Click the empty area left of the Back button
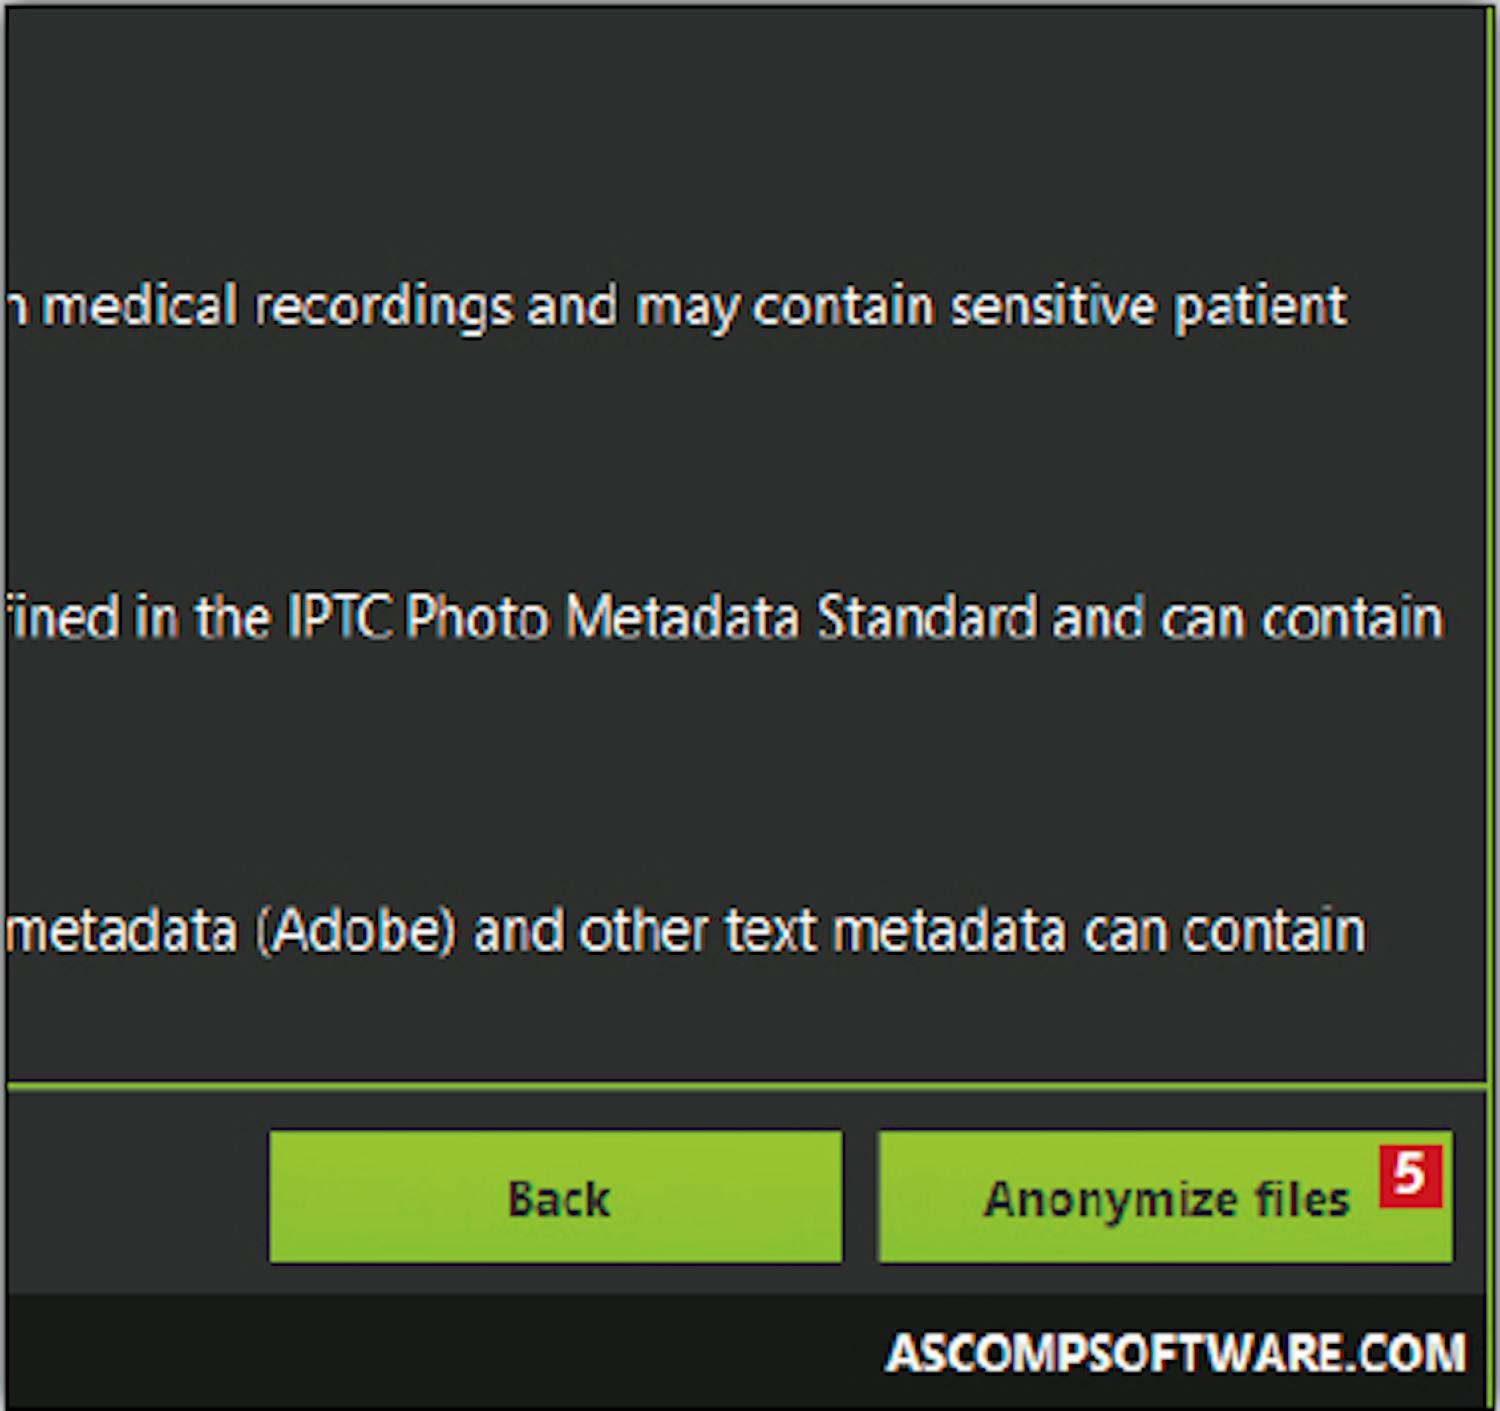This screenshot has width=1500, height=1411. click(135, 1197)
